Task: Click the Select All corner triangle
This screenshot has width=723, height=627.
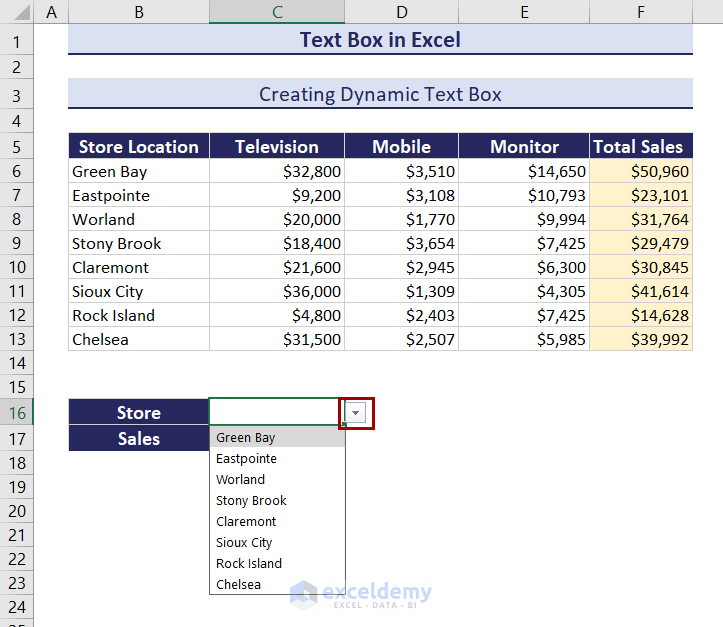Action: tap(17, 12)
